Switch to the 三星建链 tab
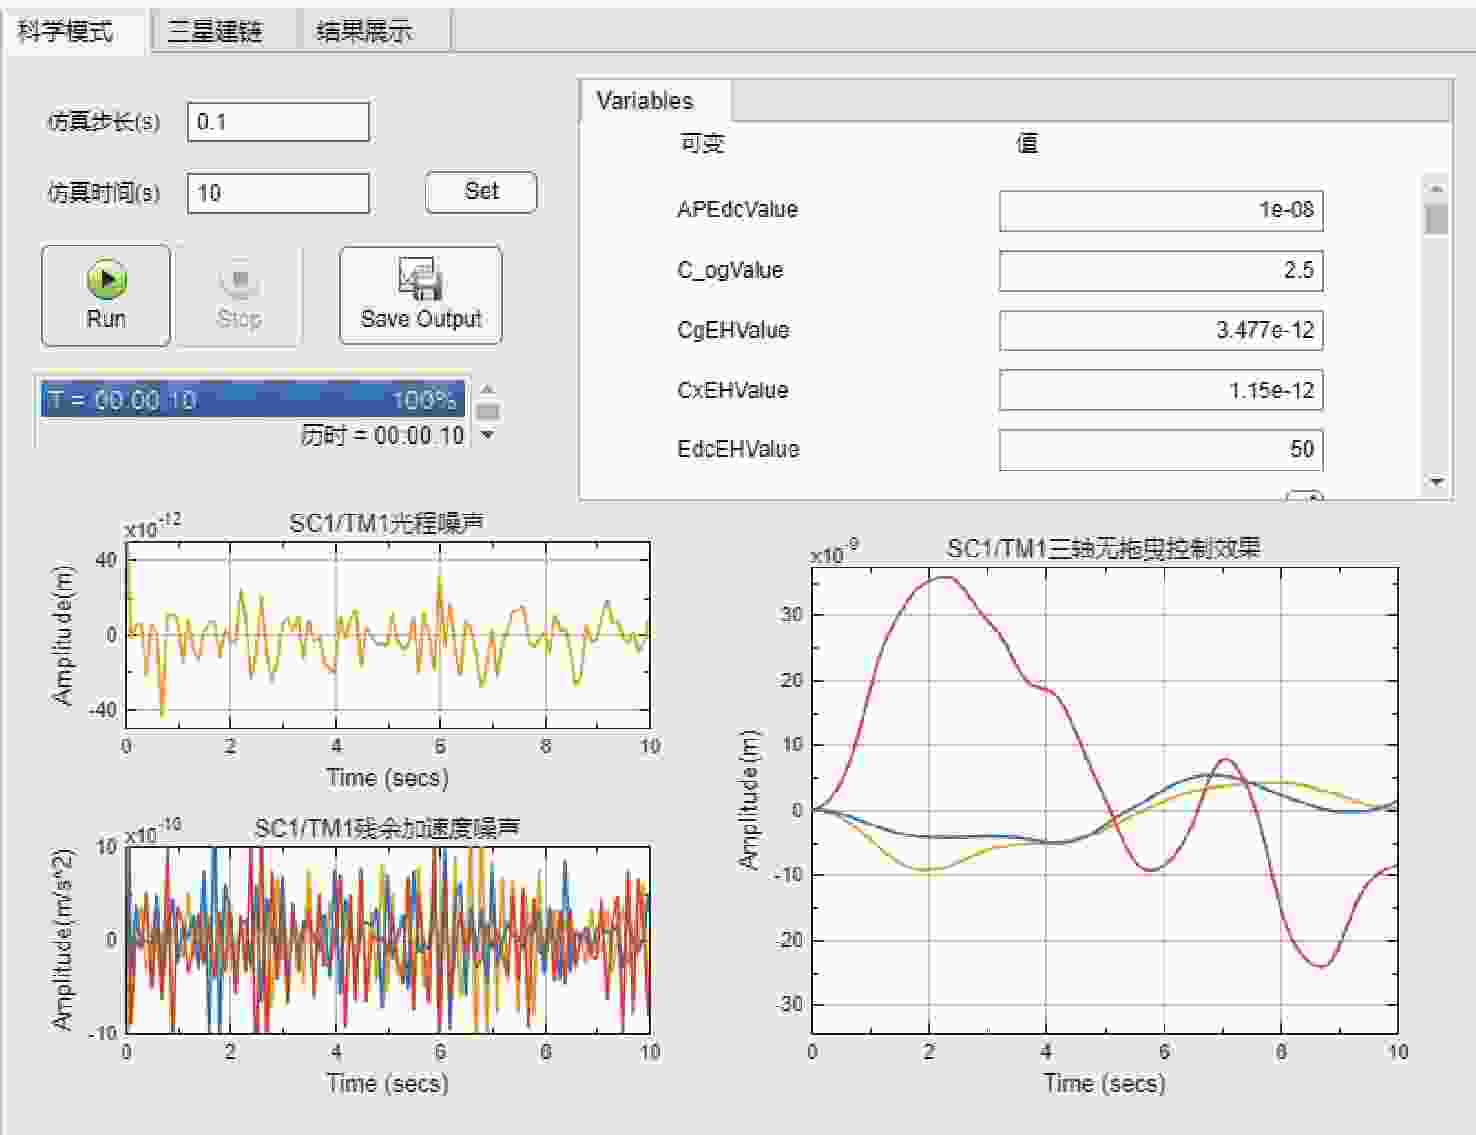Image resolution: width=1476 pixels, height=1135 pixels. tap(215, 31)
